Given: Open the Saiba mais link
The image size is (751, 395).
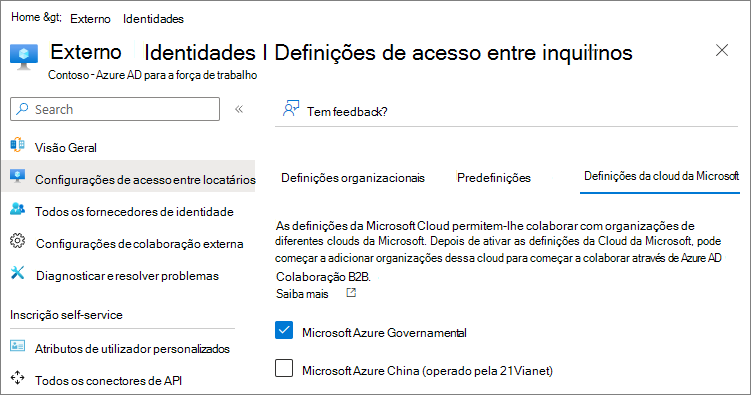Looking at the screenshot, I should (302, 294).
